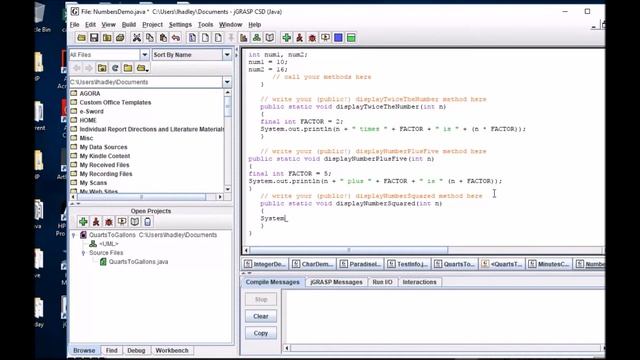Open the File menu

(x=75, y=25)
